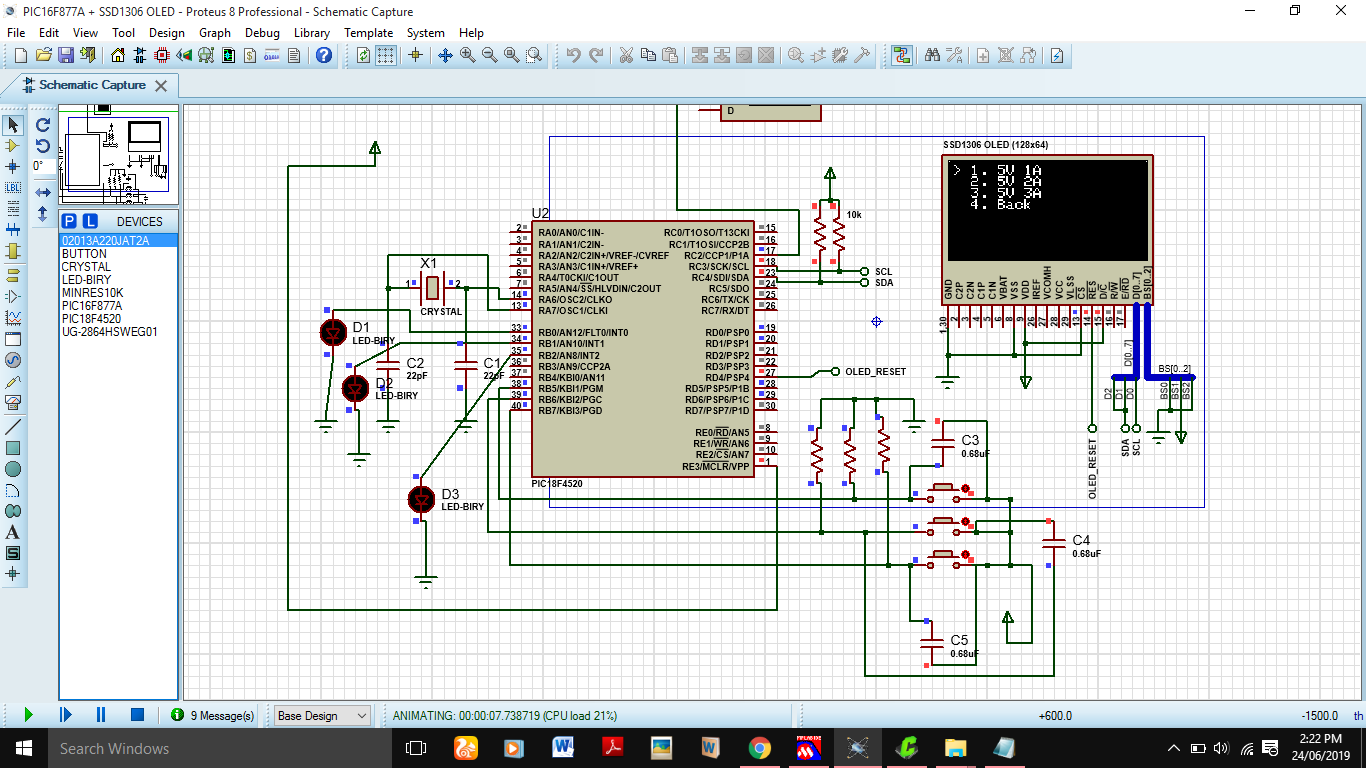Pause the running simulation
Viewport: 1366px width, 768px height.
point(101,715)
